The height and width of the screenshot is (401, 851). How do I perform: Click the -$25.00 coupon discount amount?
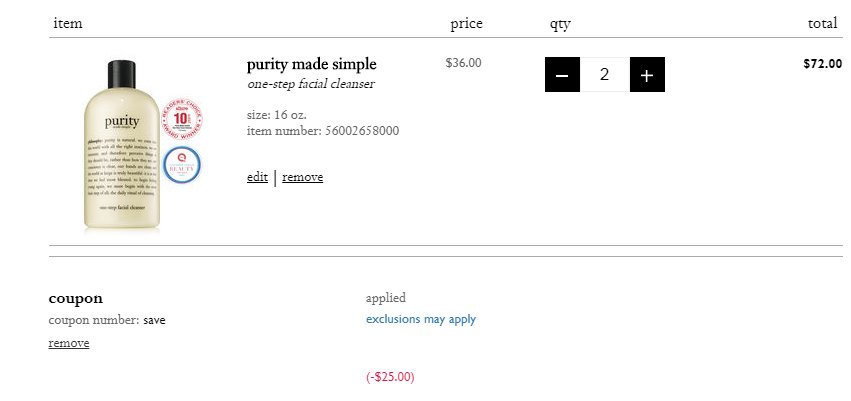point(390,377)
